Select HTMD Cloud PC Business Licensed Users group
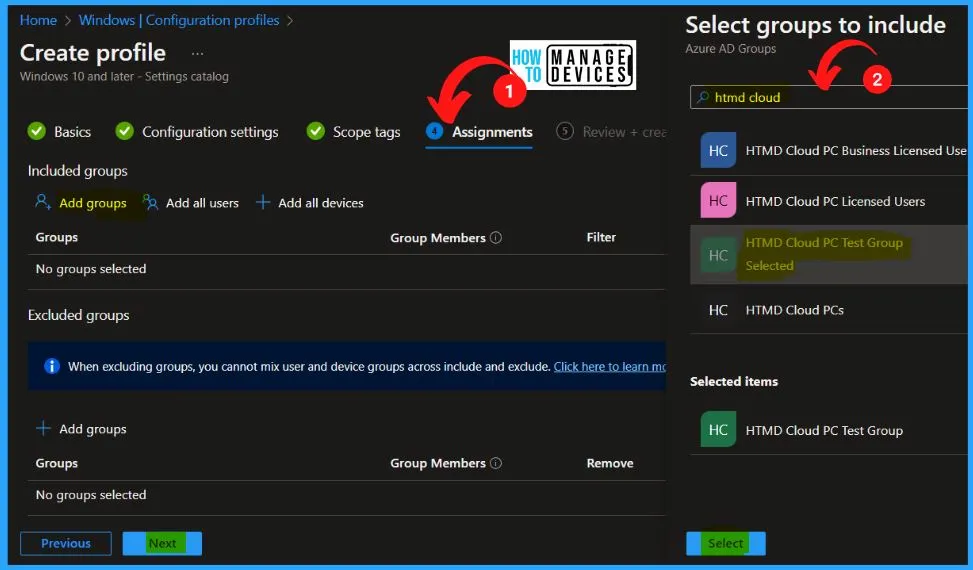 pyautogui.click(x=829, y=151)
